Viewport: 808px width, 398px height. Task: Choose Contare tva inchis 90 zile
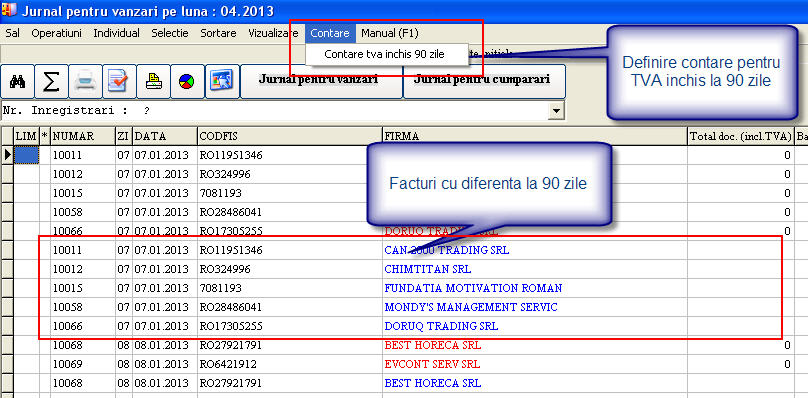[x=384, y=54]
